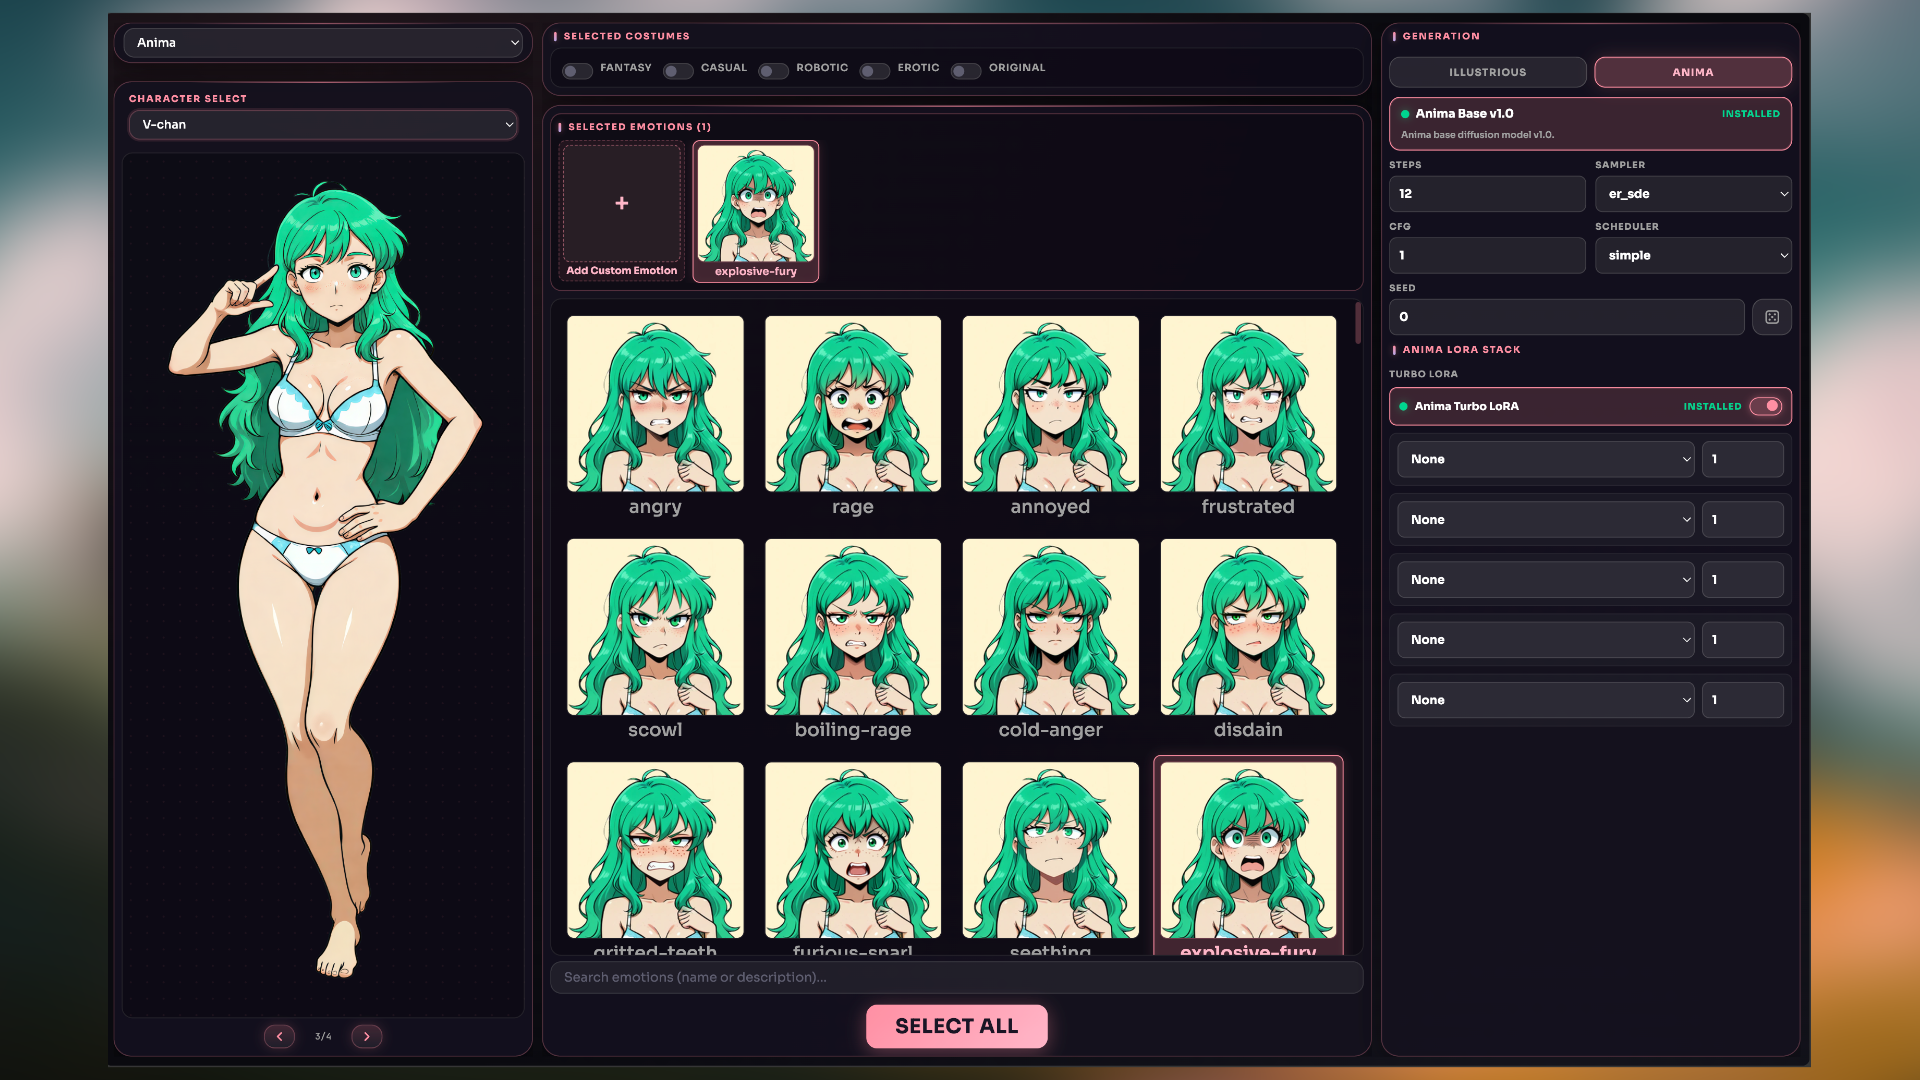Remove the selected explosive-fury emotion chip

pyautogui.click(x=756, y=211)
